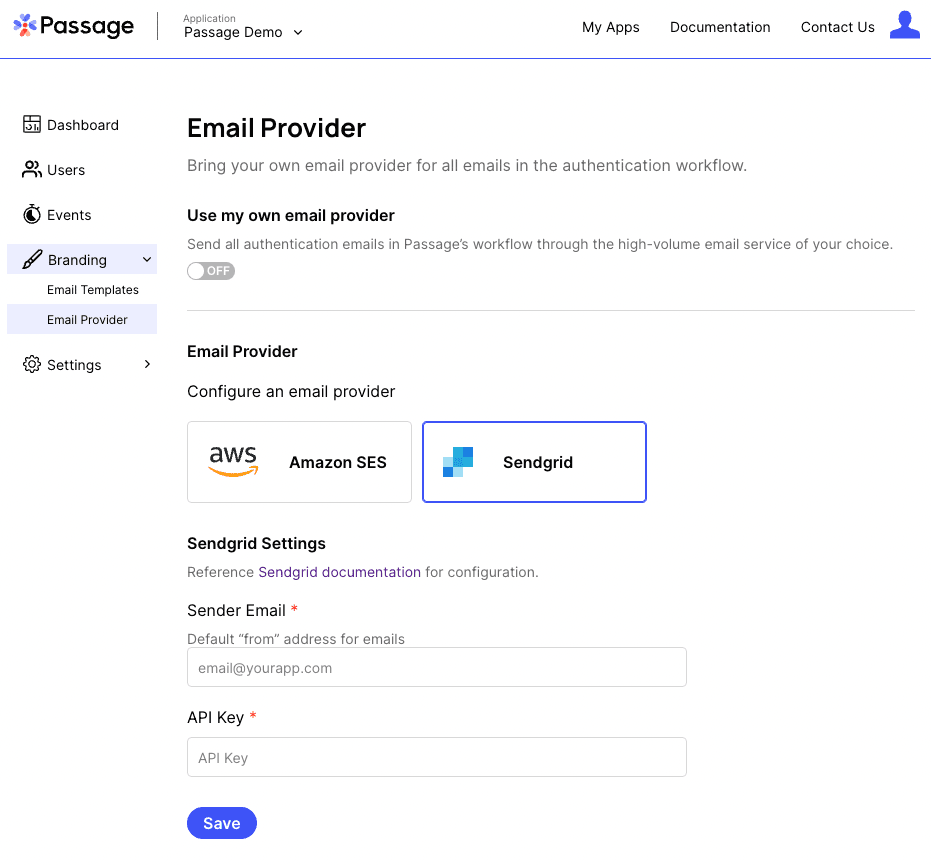
Task: Collapse the Branding section chevron
Action: click(145, 259)
